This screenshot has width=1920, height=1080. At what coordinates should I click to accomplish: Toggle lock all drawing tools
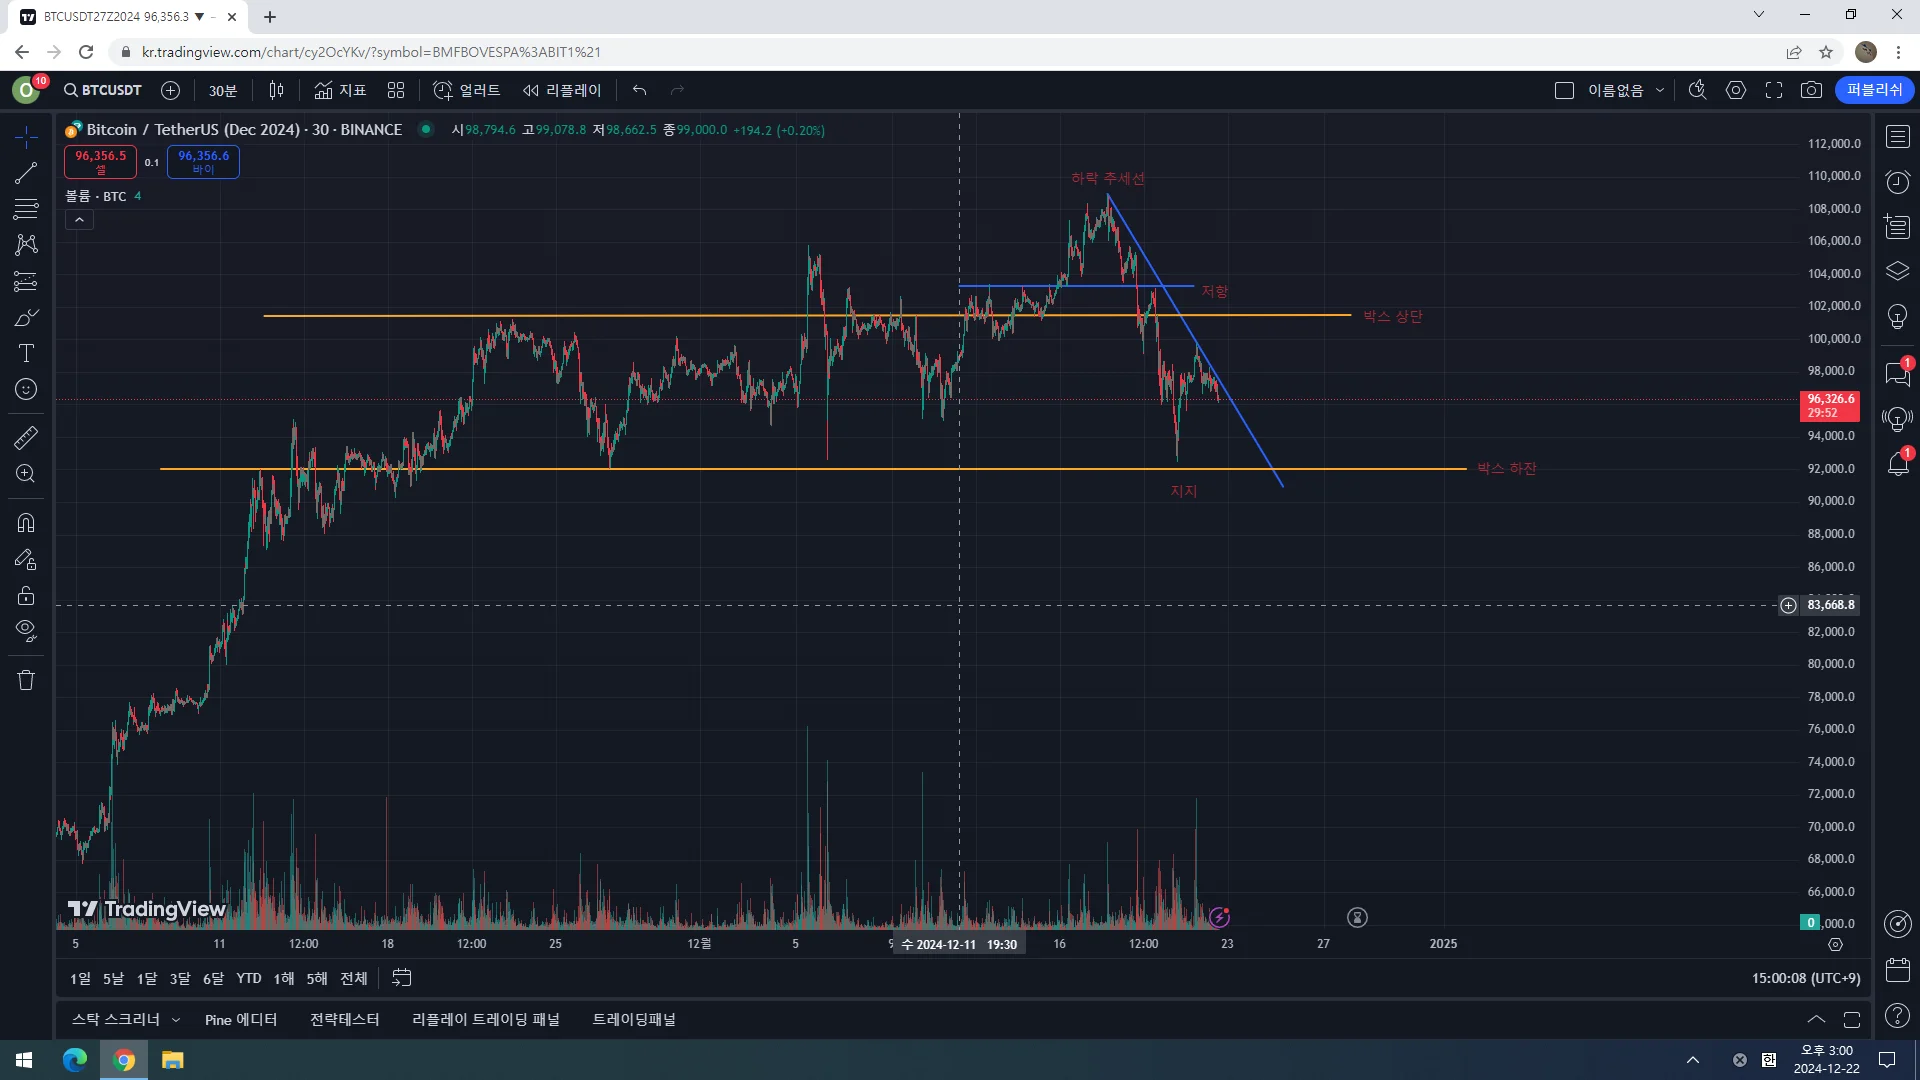click(x=26, y=596)
